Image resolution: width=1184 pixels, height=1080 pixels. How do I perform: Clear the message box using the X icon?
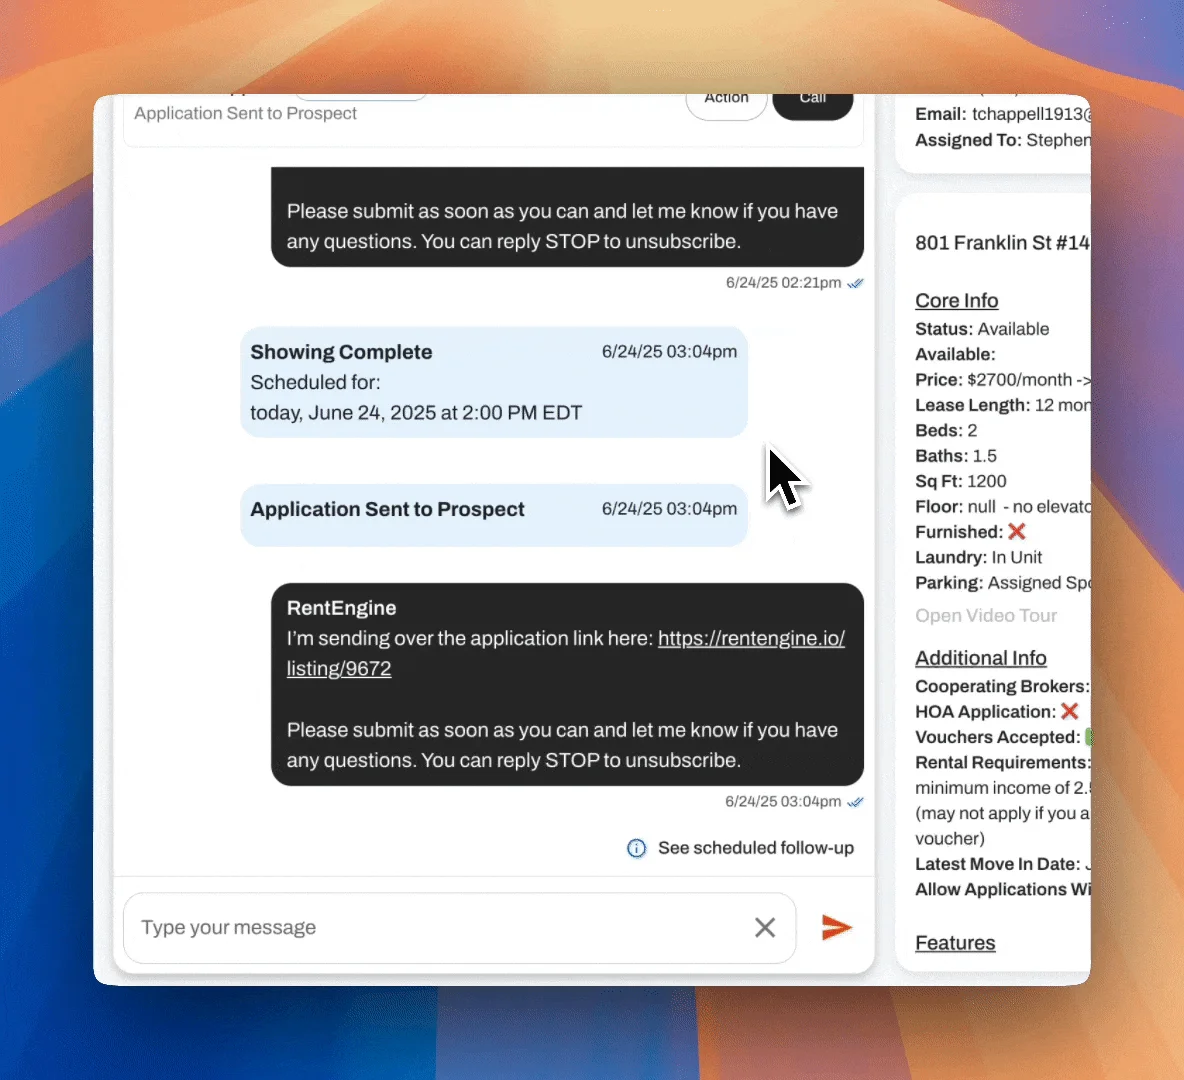click(x=765, y=927)
